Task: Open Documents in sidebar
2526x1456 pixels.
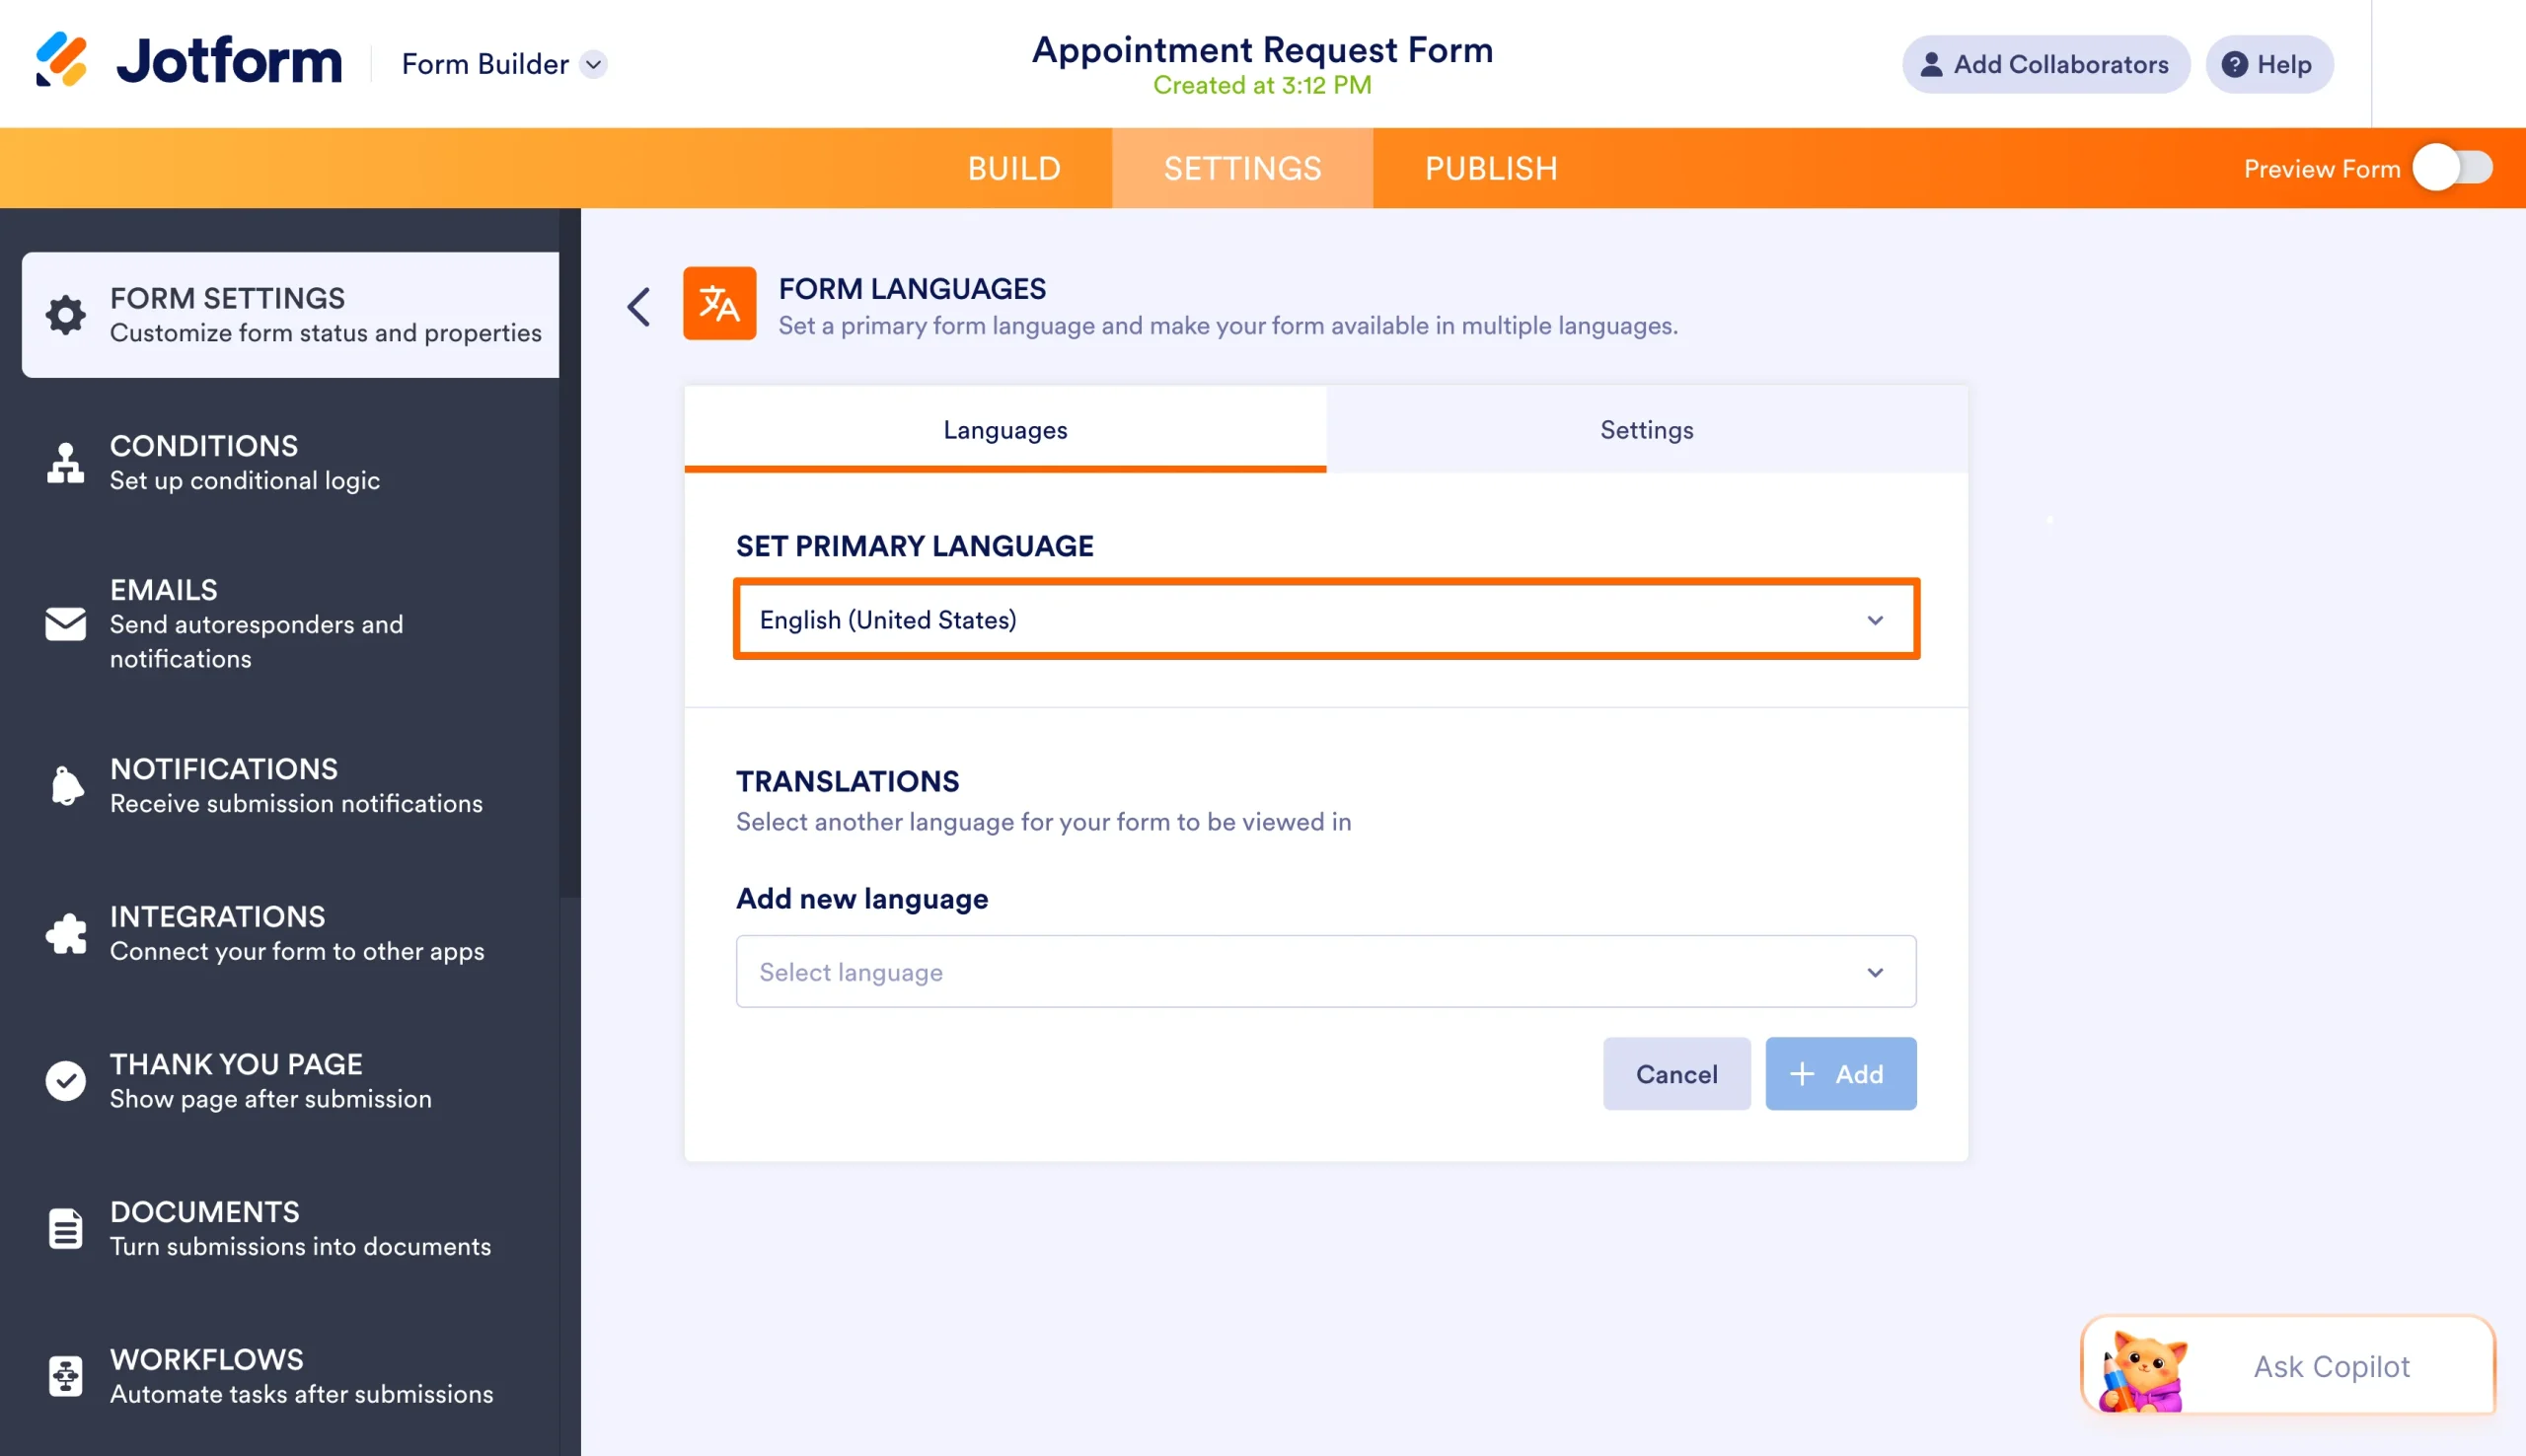Action: tap(290, 1229)
